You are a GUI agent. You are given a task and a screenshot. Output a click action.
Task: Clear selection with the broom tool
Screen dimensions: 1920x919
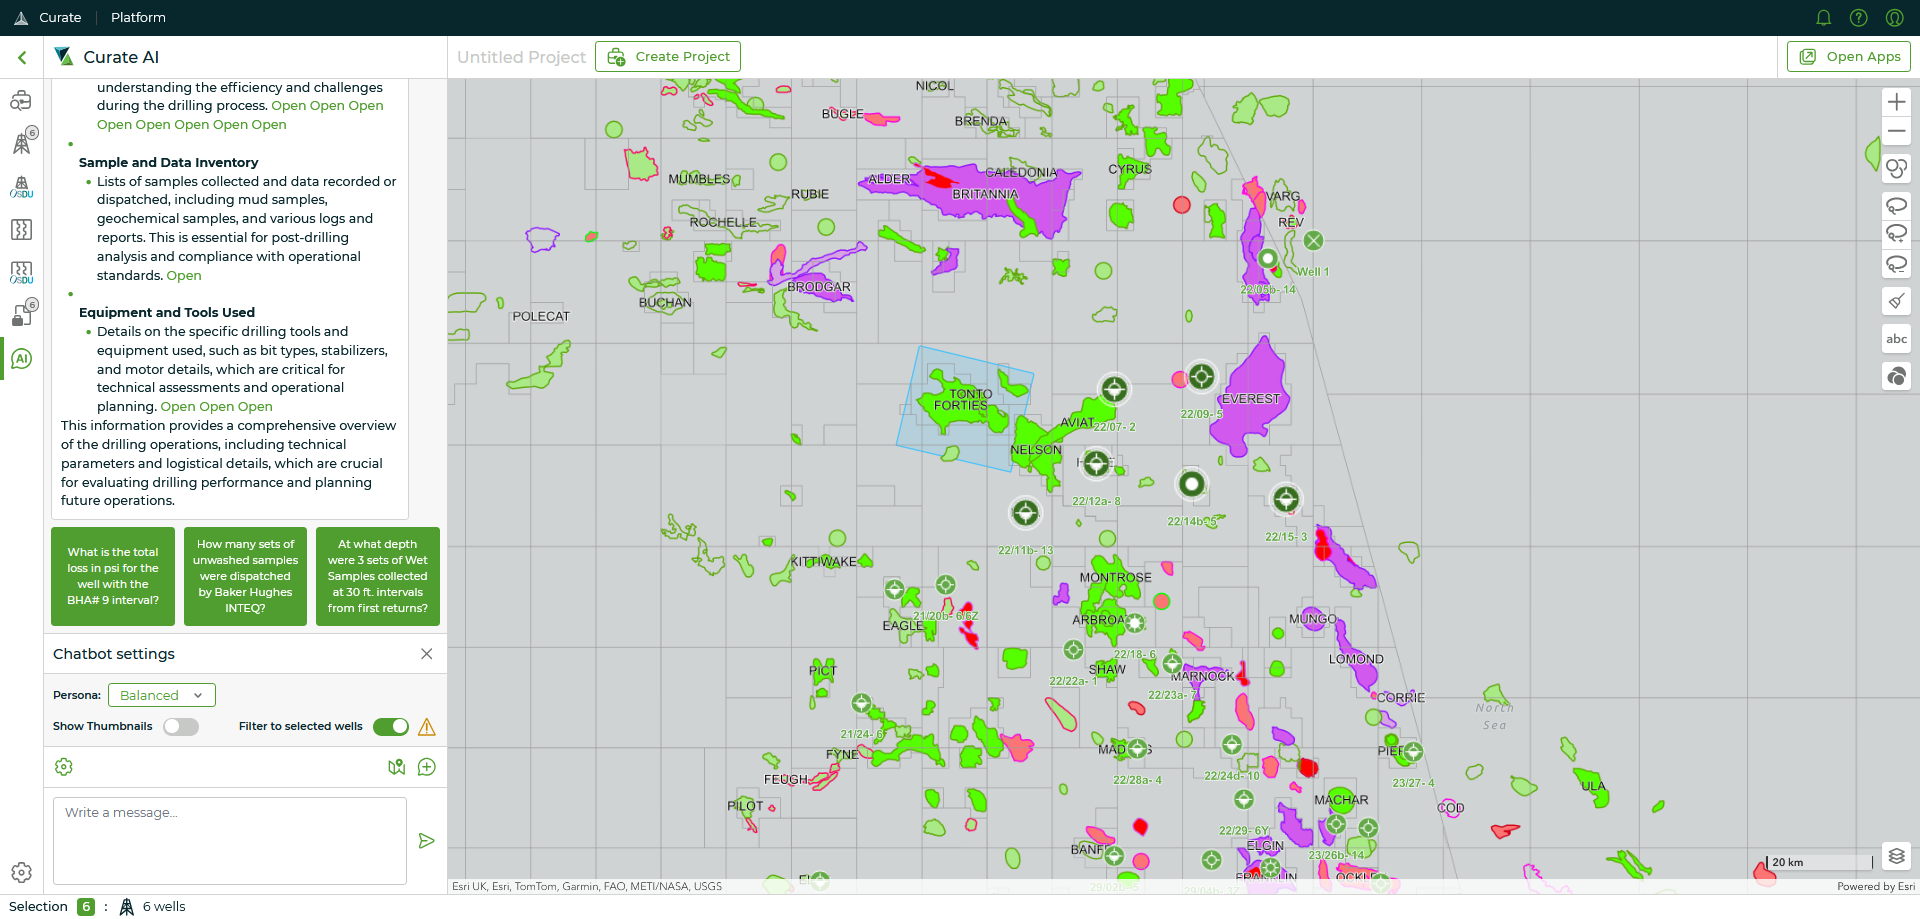[1896, 301]
